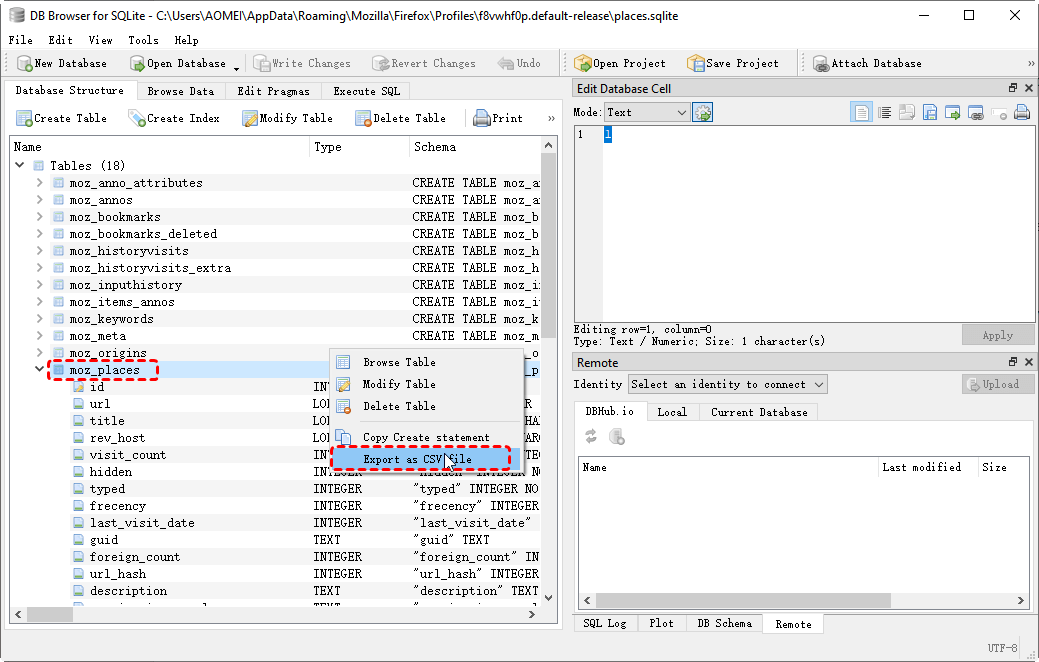Open the Identity selection dropdown
The image size is (1039, 662).
(727, 384)
